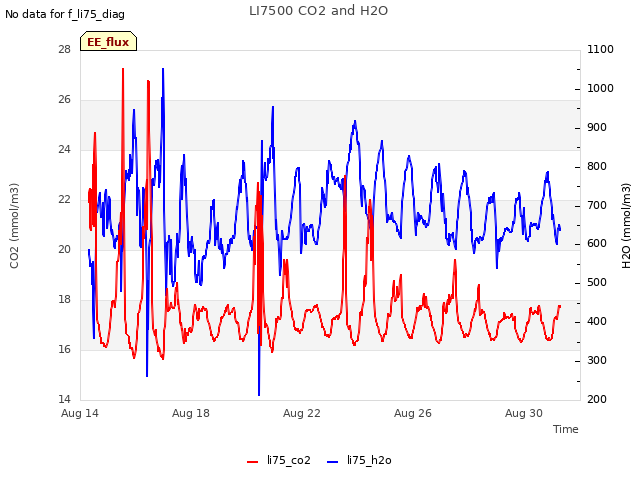Click the 28 tick on CO2 axis
This screenshot has height=480, width=640.
coord(64,50)
